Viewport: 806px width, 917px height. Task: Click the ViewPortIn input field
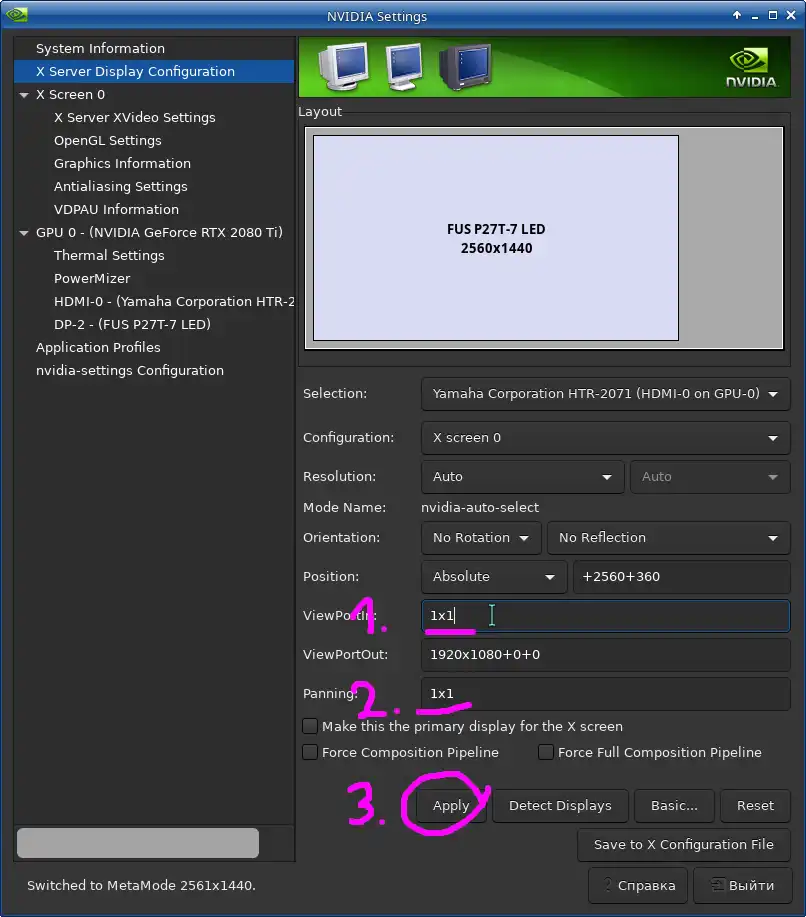605,616
